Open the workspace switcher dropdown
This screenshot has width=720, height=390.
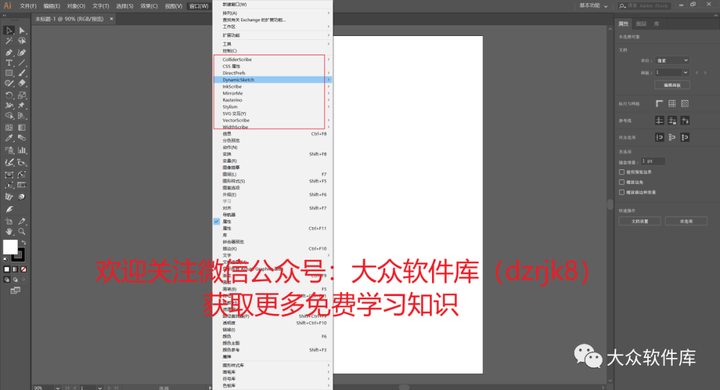coord(594,6)
